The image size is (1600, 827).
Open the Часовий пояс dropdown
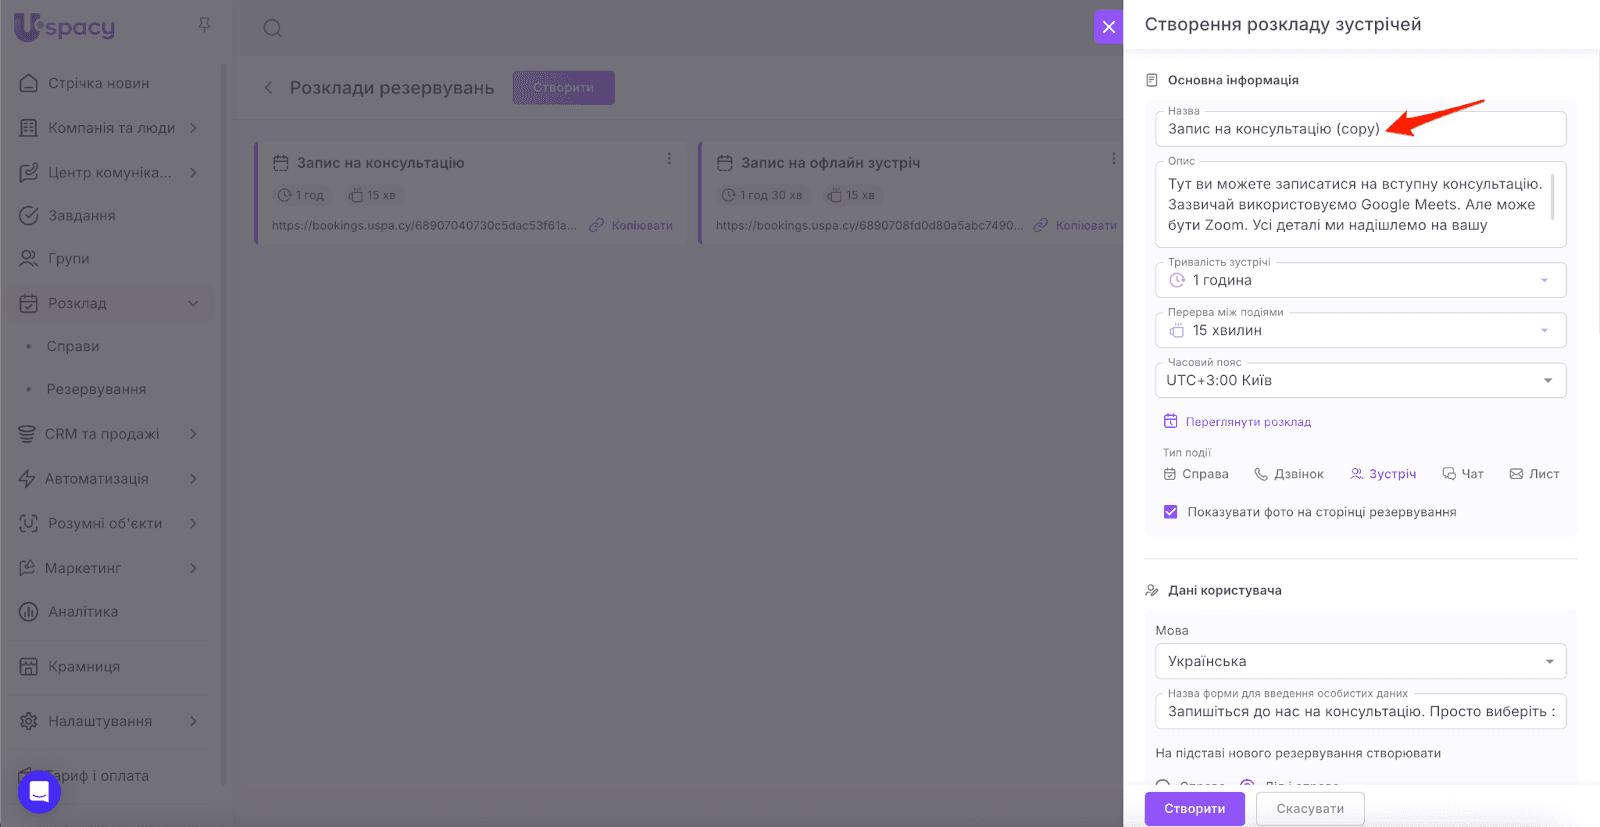[1360, 380]
